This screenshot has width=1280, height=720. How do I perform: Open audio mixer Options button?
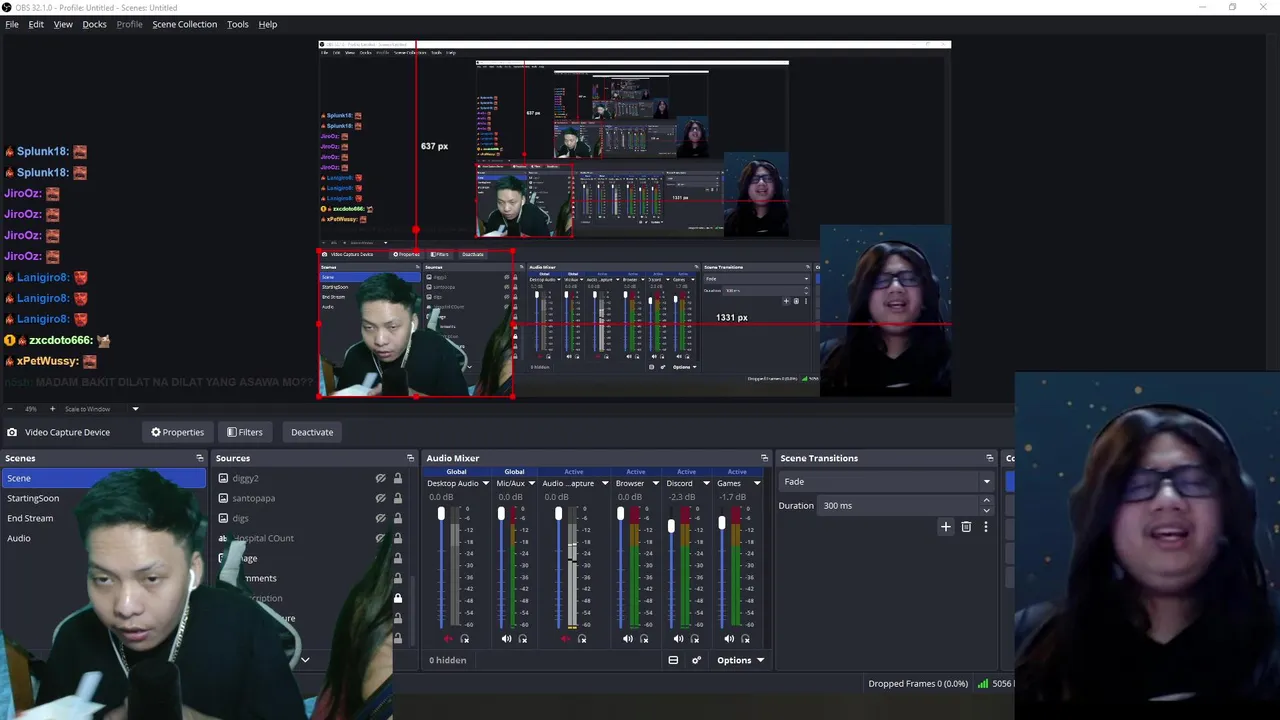[x=741, y=660]
